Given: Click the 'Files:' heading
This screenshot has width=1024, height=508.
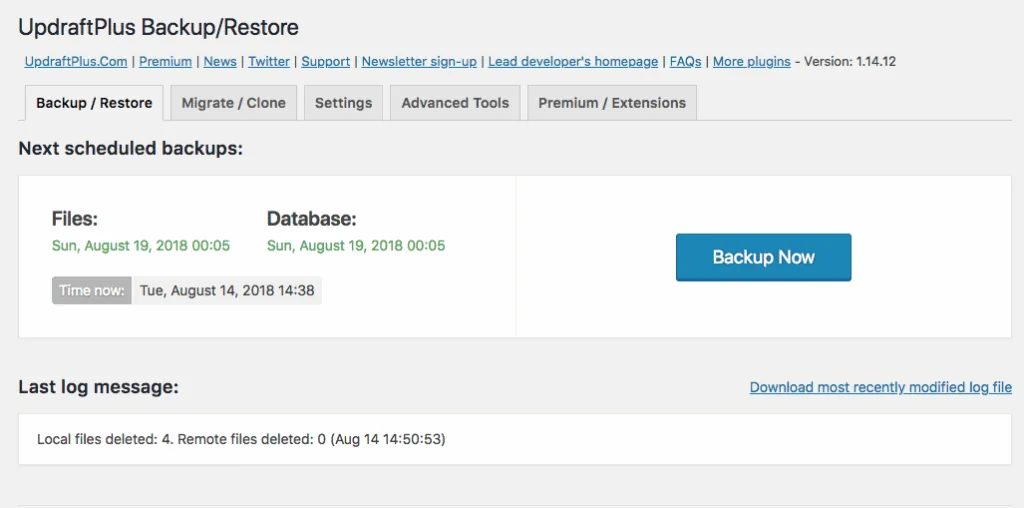Looking at the screenshot, I should point(75,219).
